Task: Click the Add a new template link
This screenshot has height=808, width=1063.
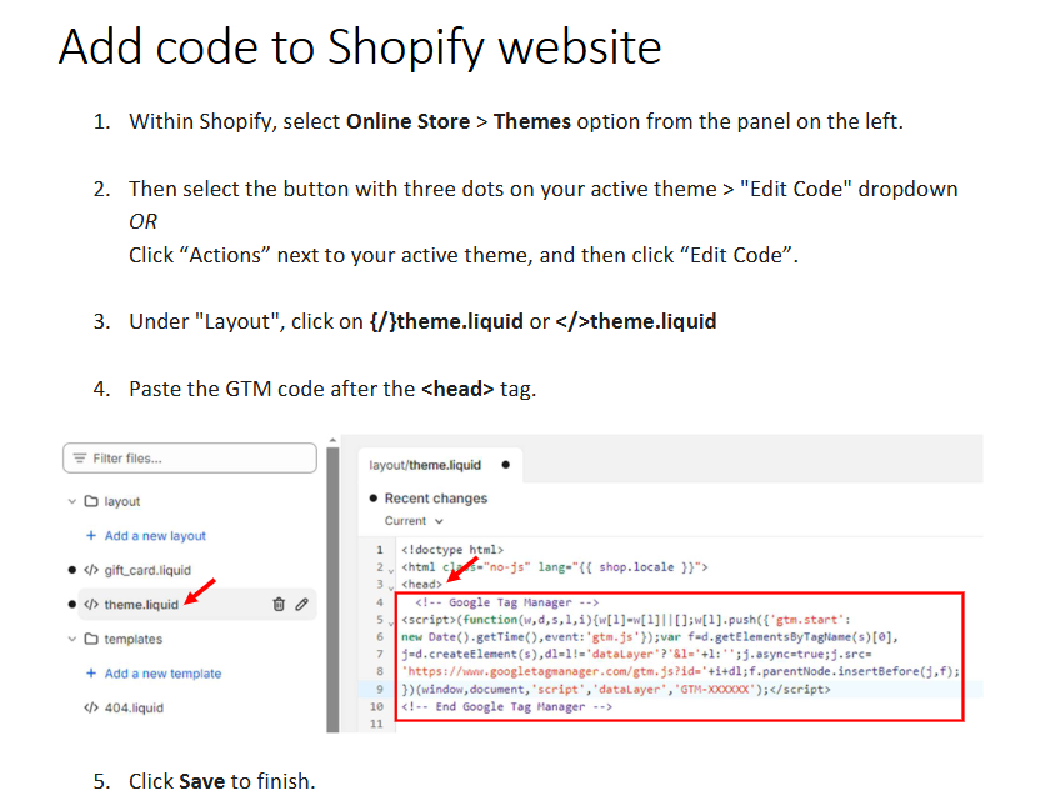Action: pyautogui.click(x=162, y=674)
